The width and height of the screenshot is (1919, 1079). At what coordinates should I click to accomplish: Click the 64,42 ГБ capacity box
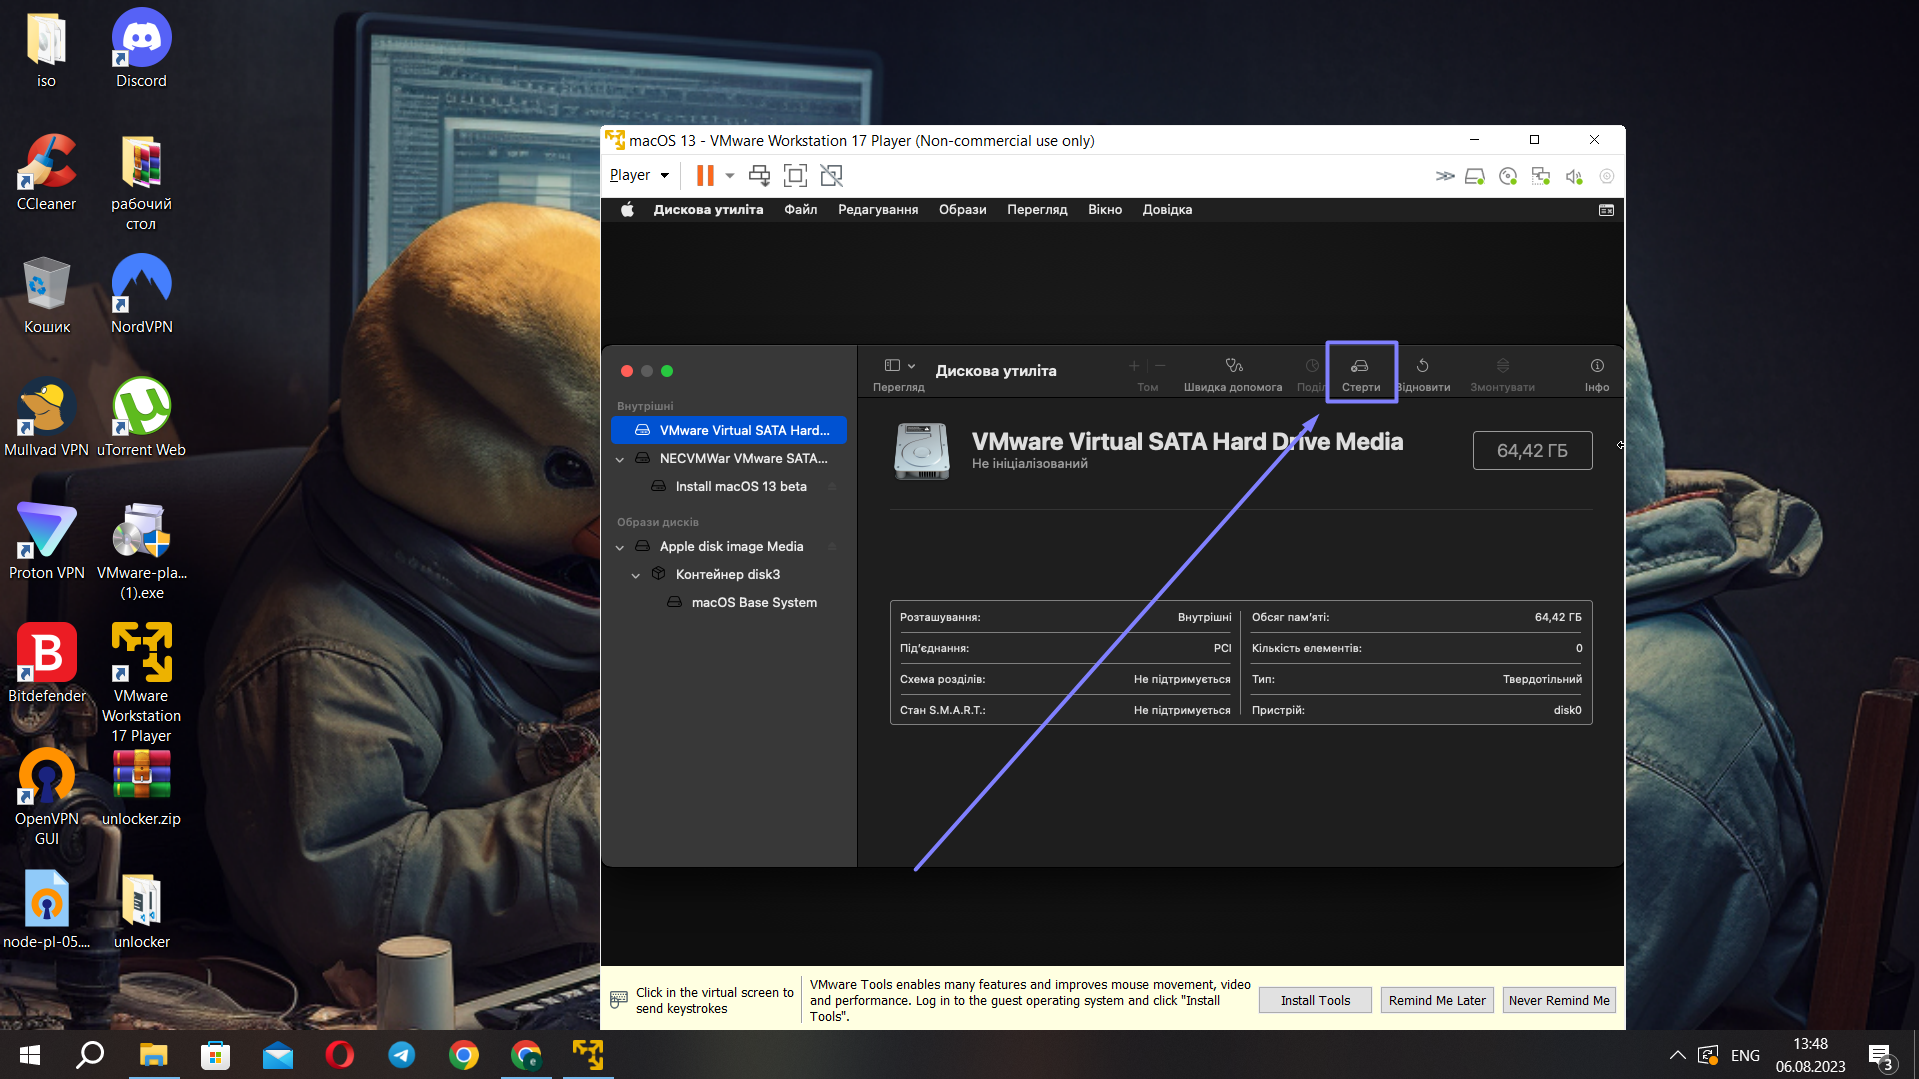pyautogui.click(x=1532, y=451)
